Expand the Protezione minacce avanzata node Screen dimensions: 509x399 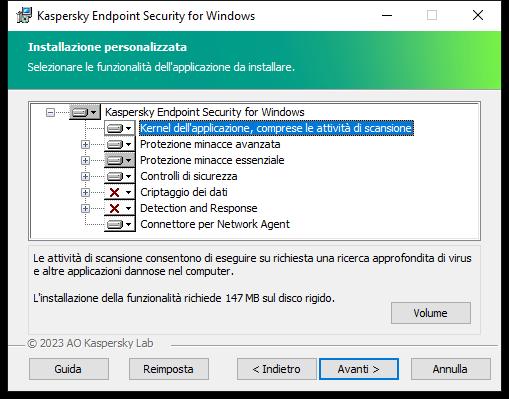click(85, 144)
